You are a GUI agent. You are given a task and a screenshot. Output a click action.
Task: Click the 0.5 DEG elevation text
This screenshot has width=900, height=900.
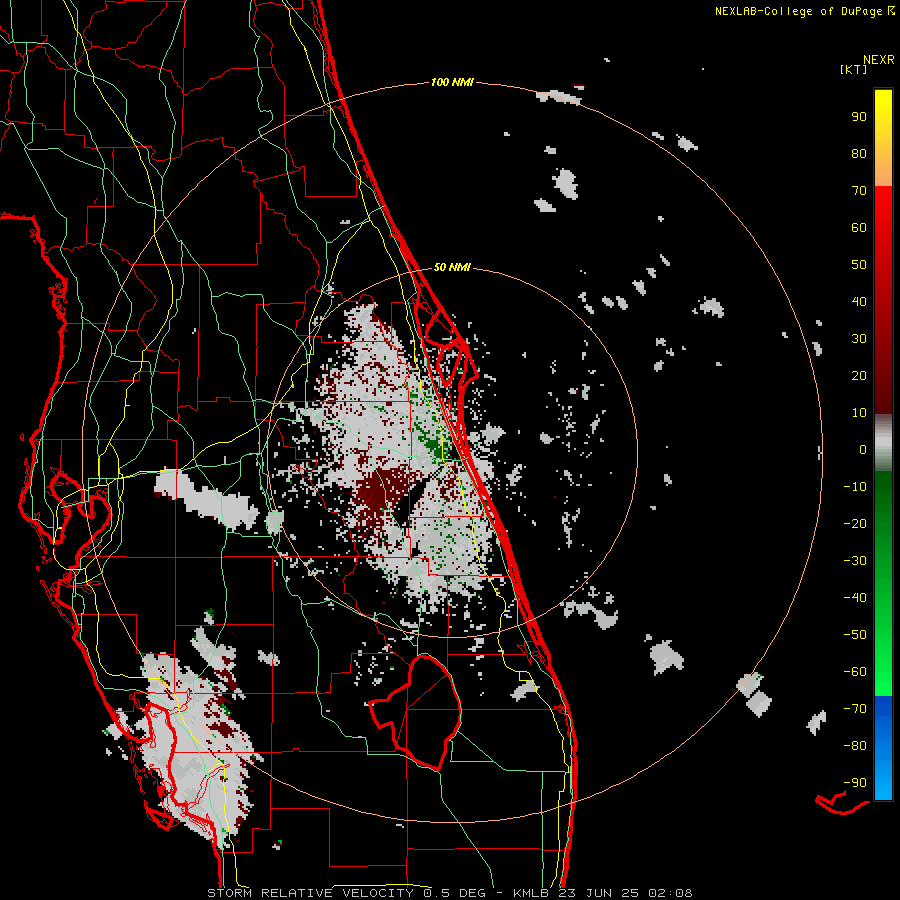point(455,893)
